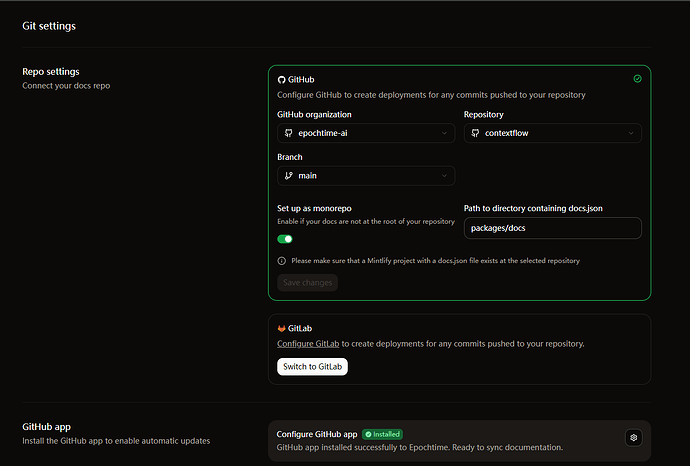Open the Configure GitLab link
The image size is (690, 466).
tap(308, 344)
